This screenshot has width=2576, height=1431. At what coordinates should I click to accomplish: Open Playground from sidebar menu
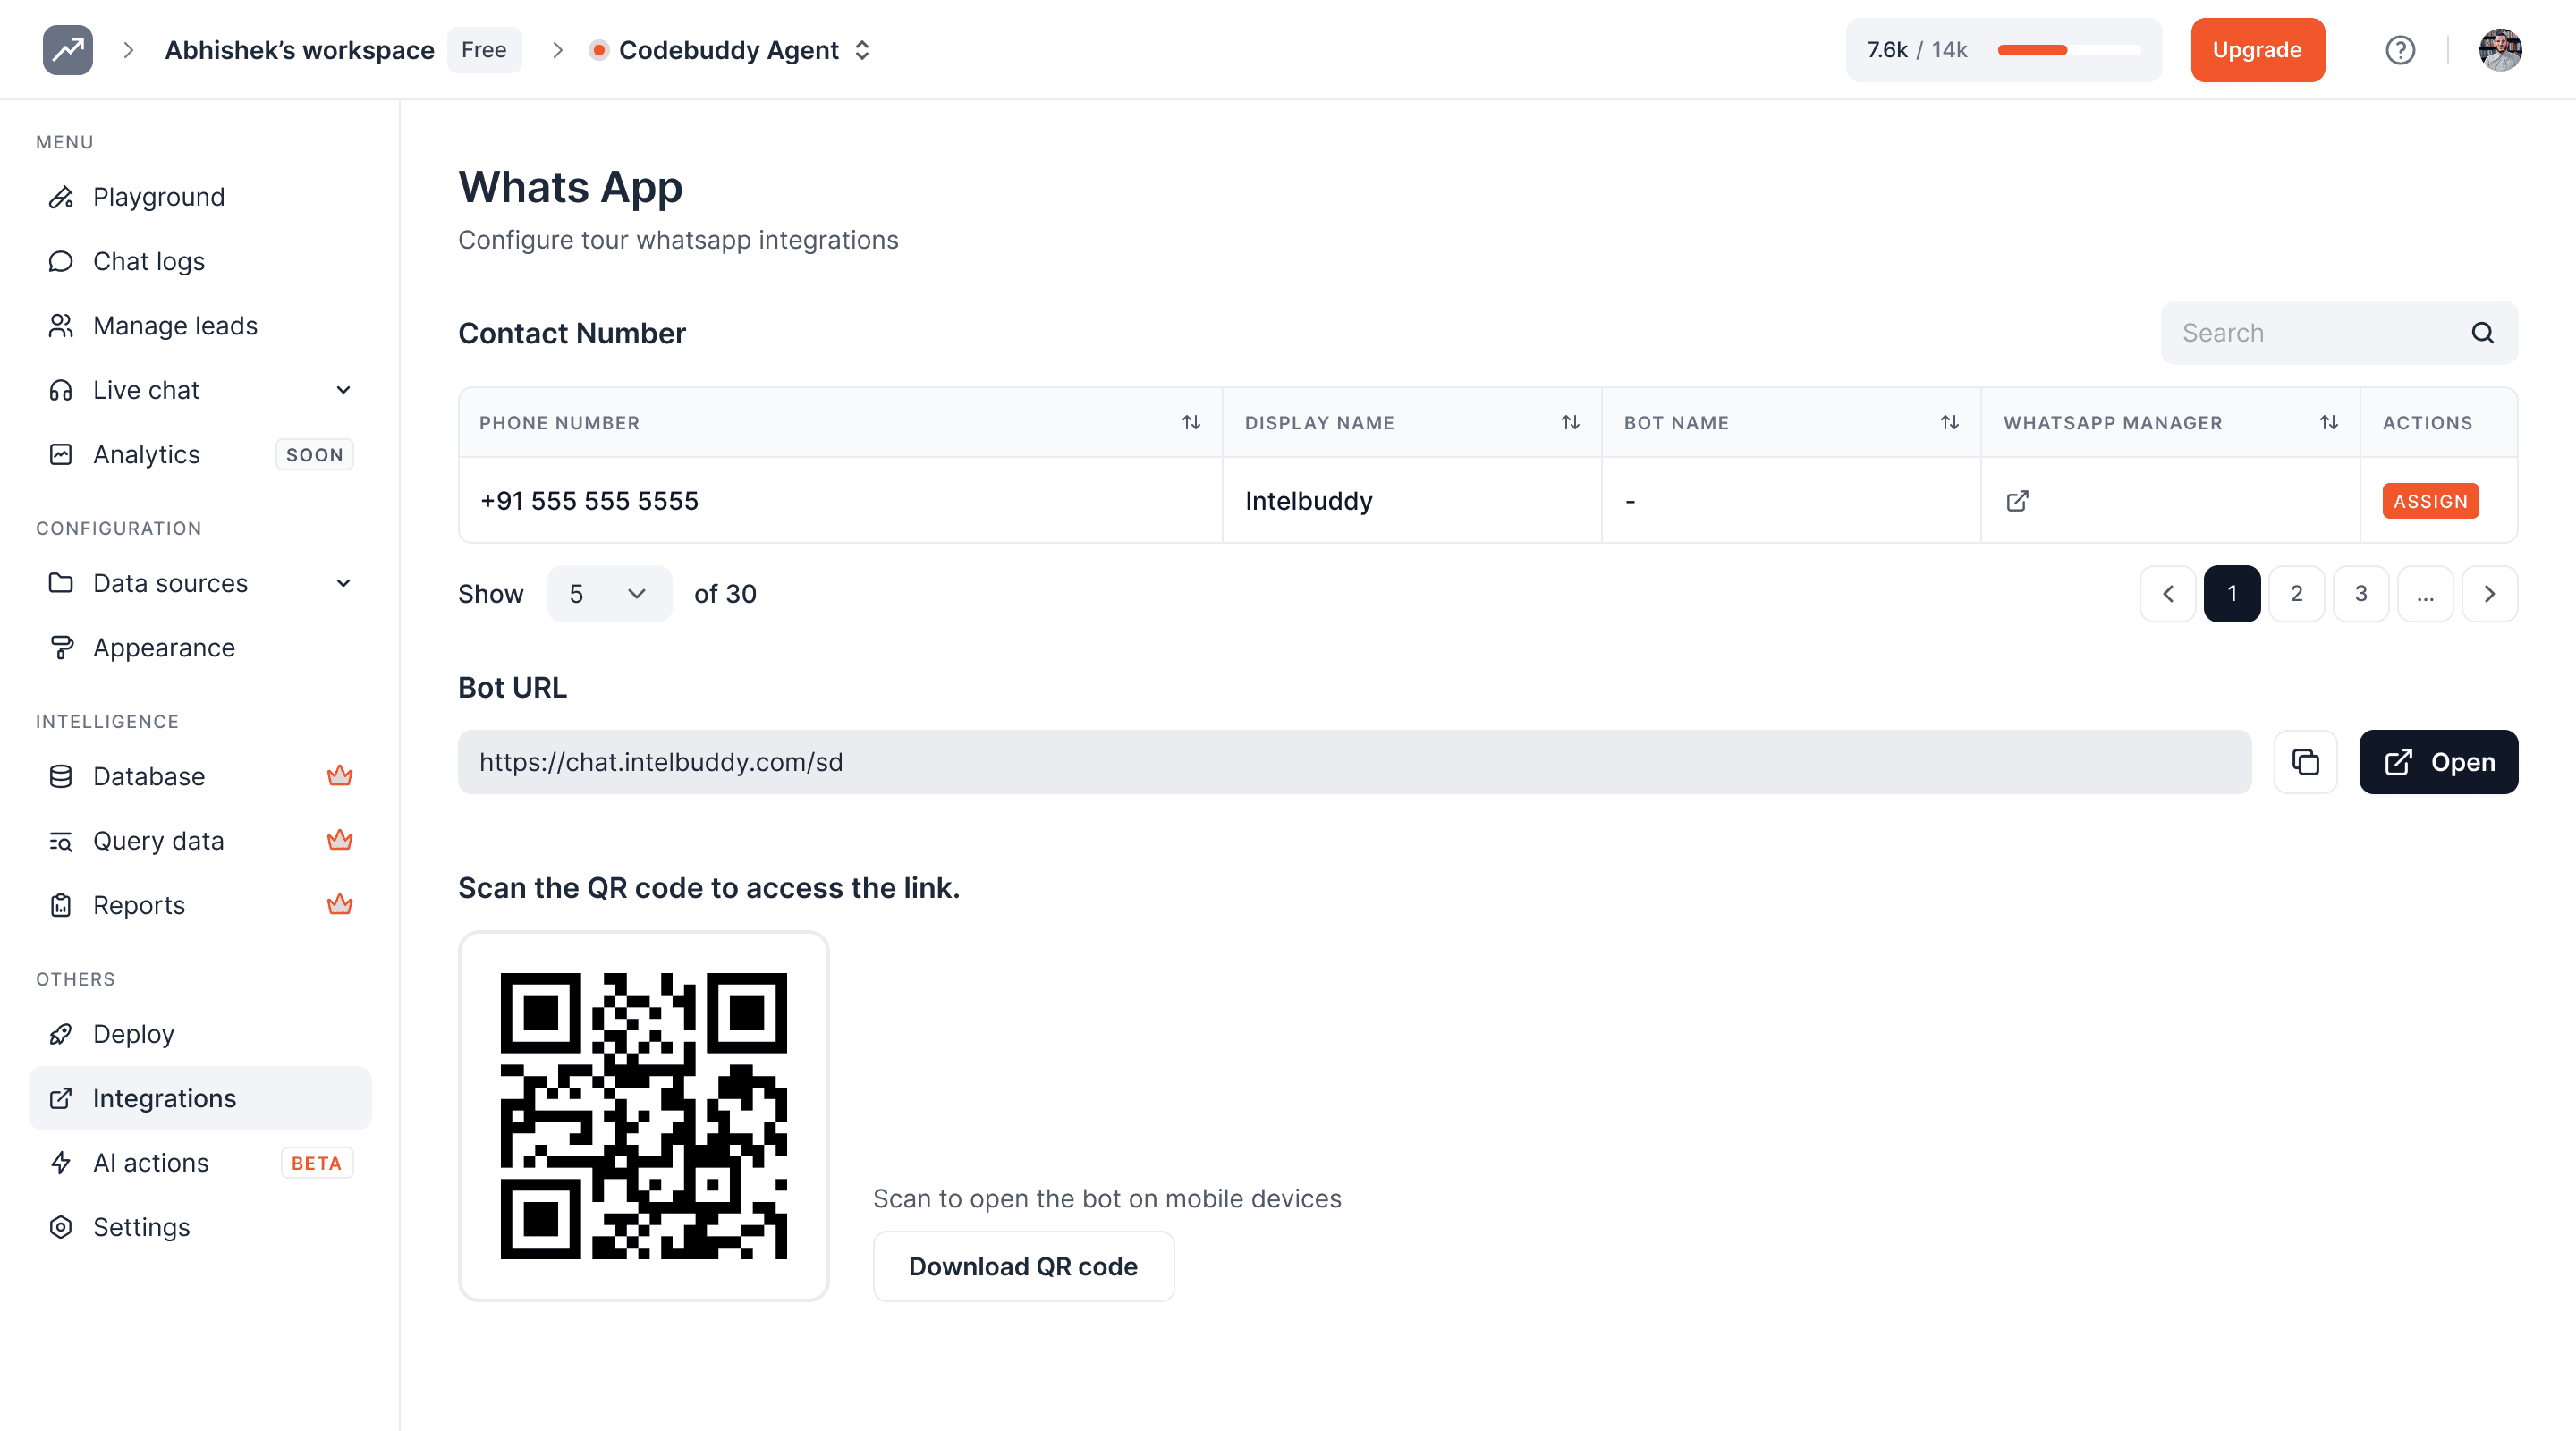pyautogui.click(x=158, y=197)
